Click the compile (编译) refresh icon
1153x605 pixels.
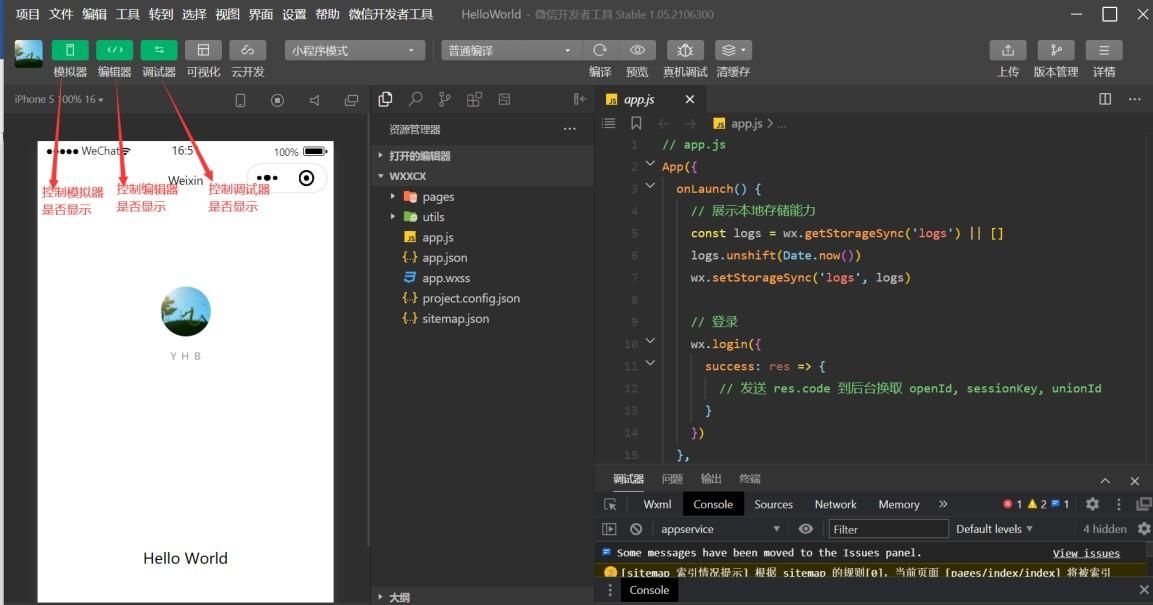(x=600, y=50)
